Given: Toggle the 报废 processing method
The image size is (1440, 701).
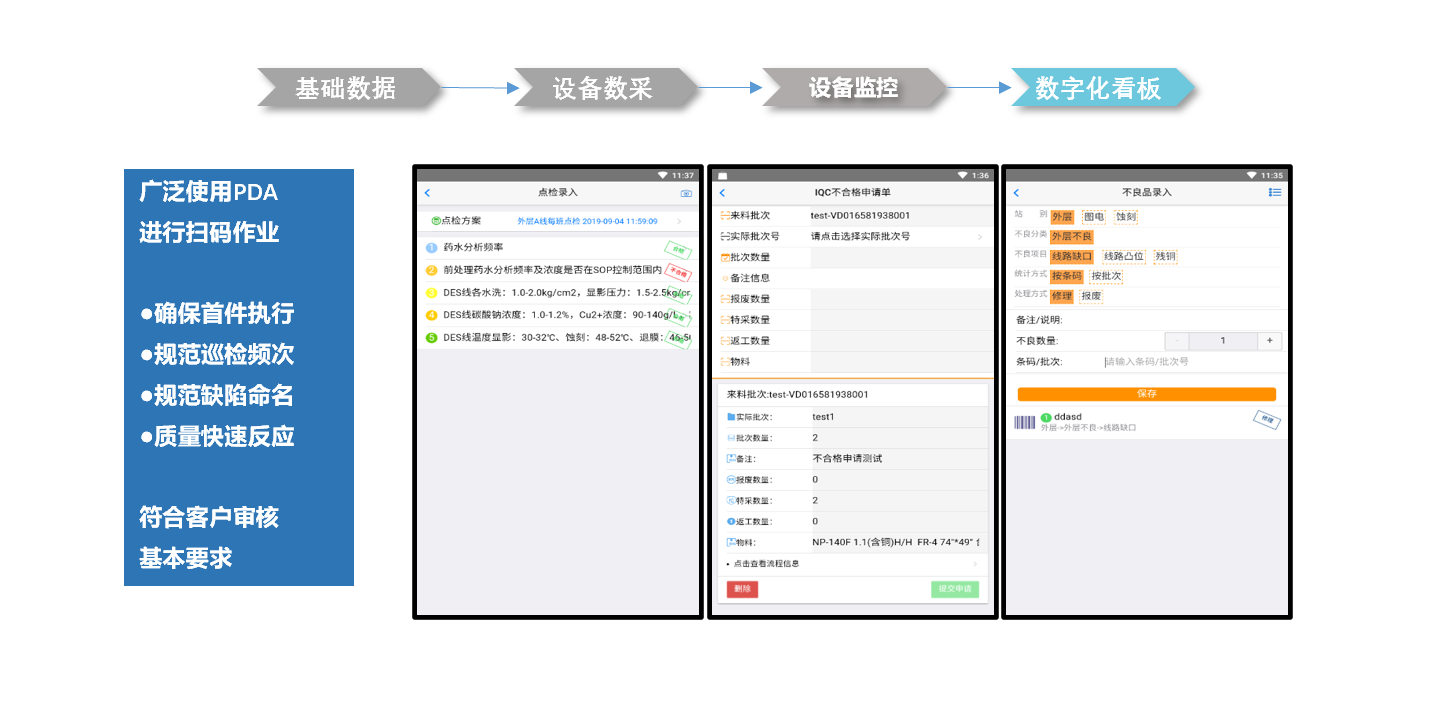Looking at the screenshot, I should click(x=1091, y=297).
